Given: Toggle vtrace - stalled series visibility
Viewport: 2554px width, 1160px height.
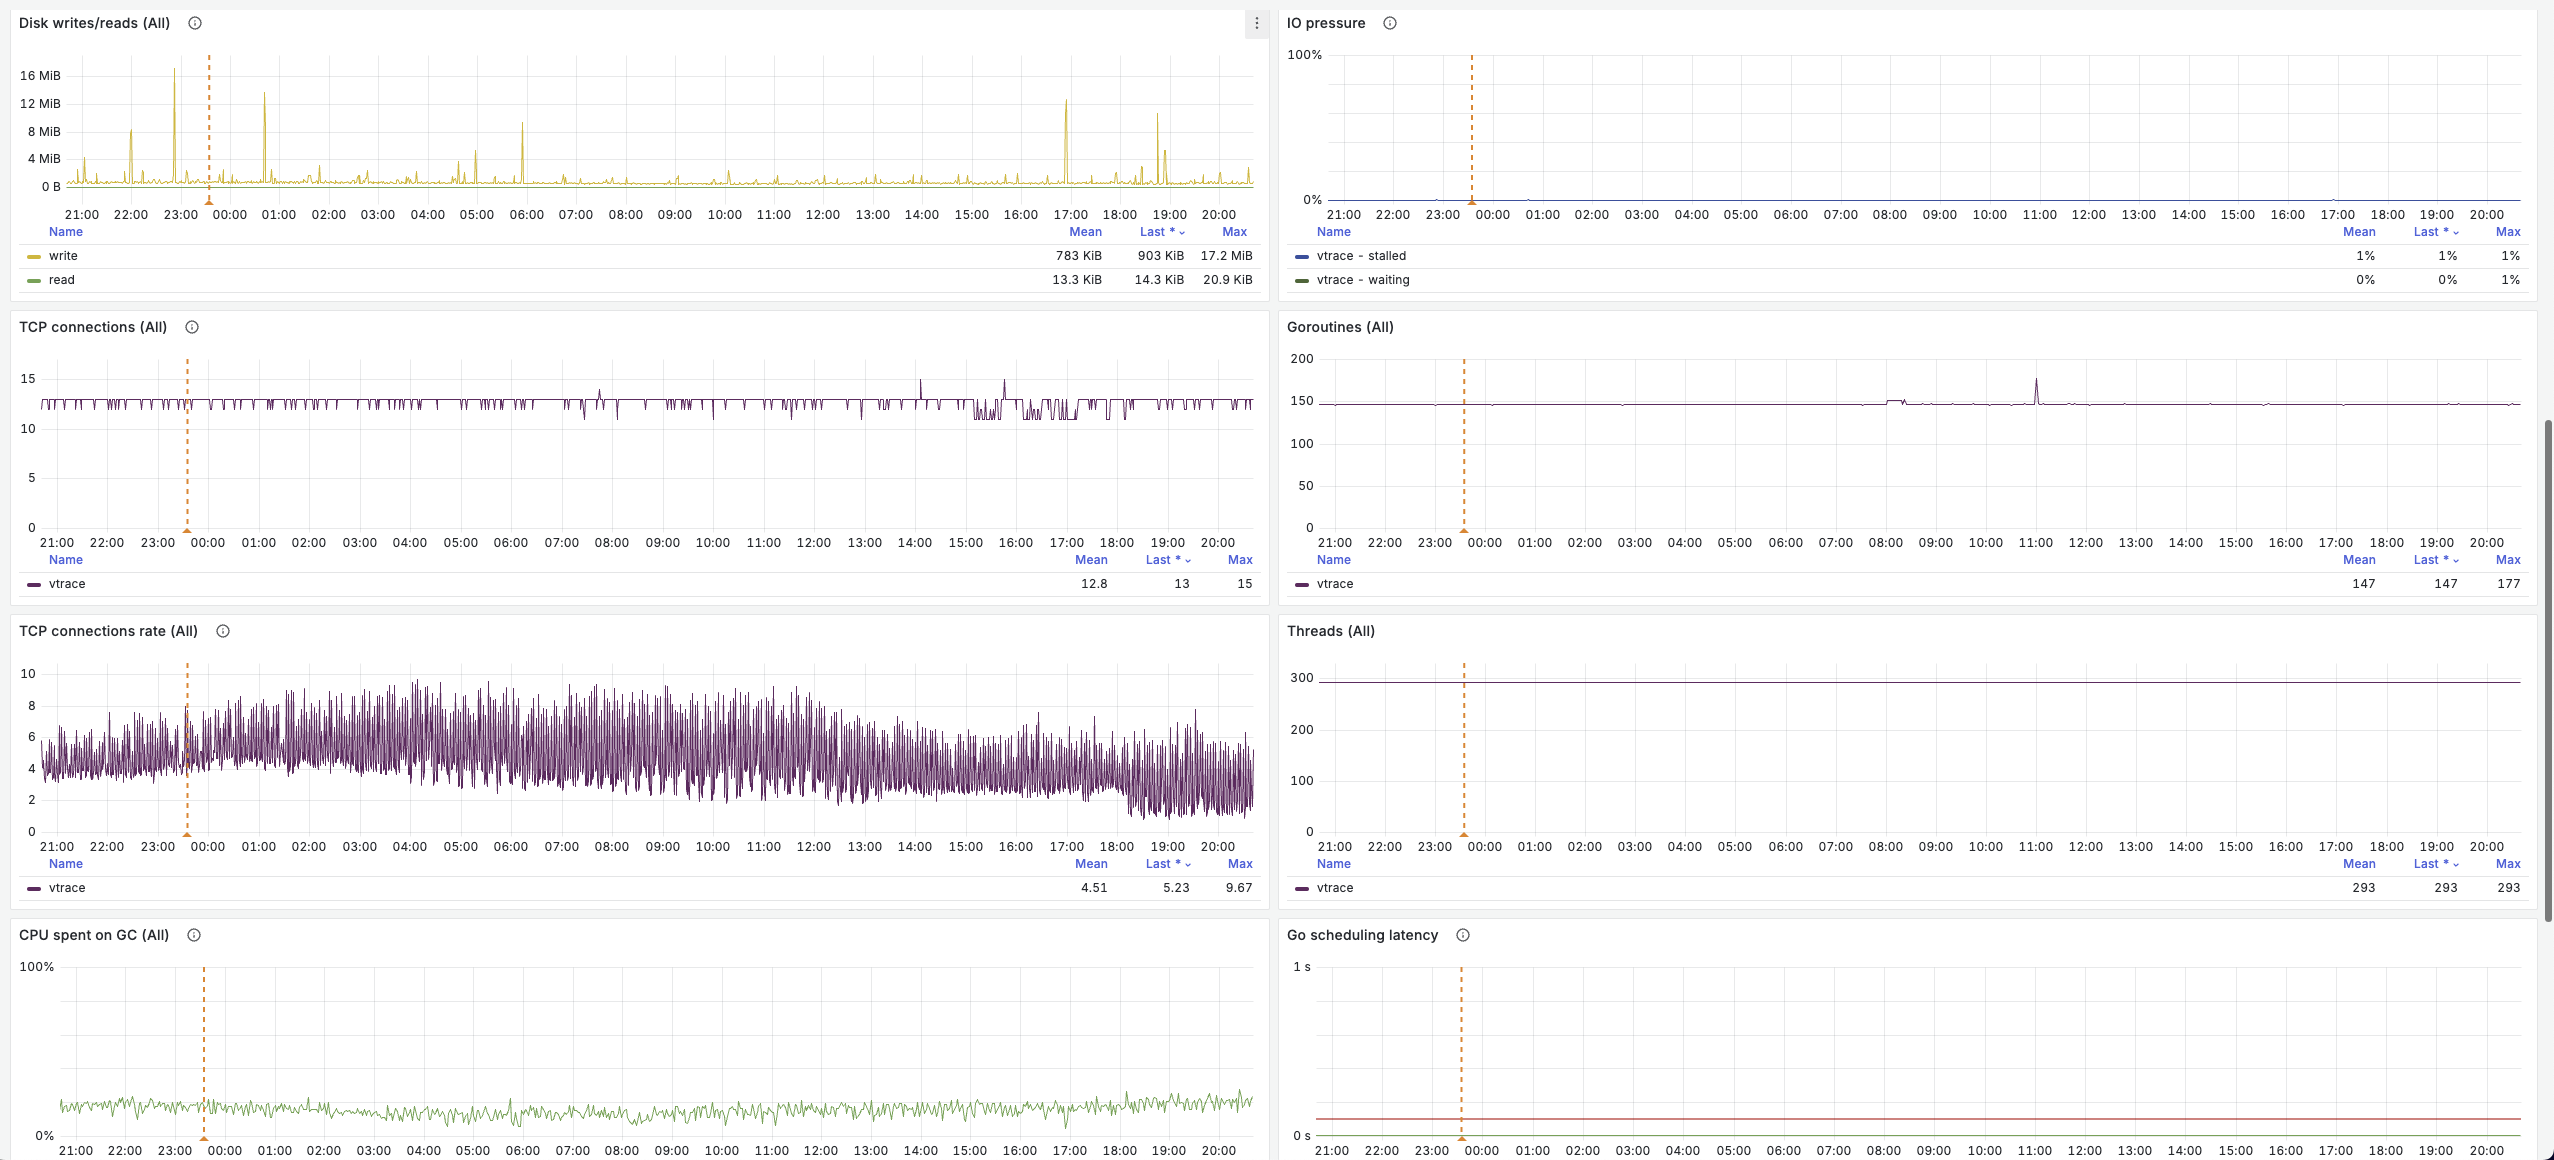Looking at the screenshot, I should tap(1360, 256).
